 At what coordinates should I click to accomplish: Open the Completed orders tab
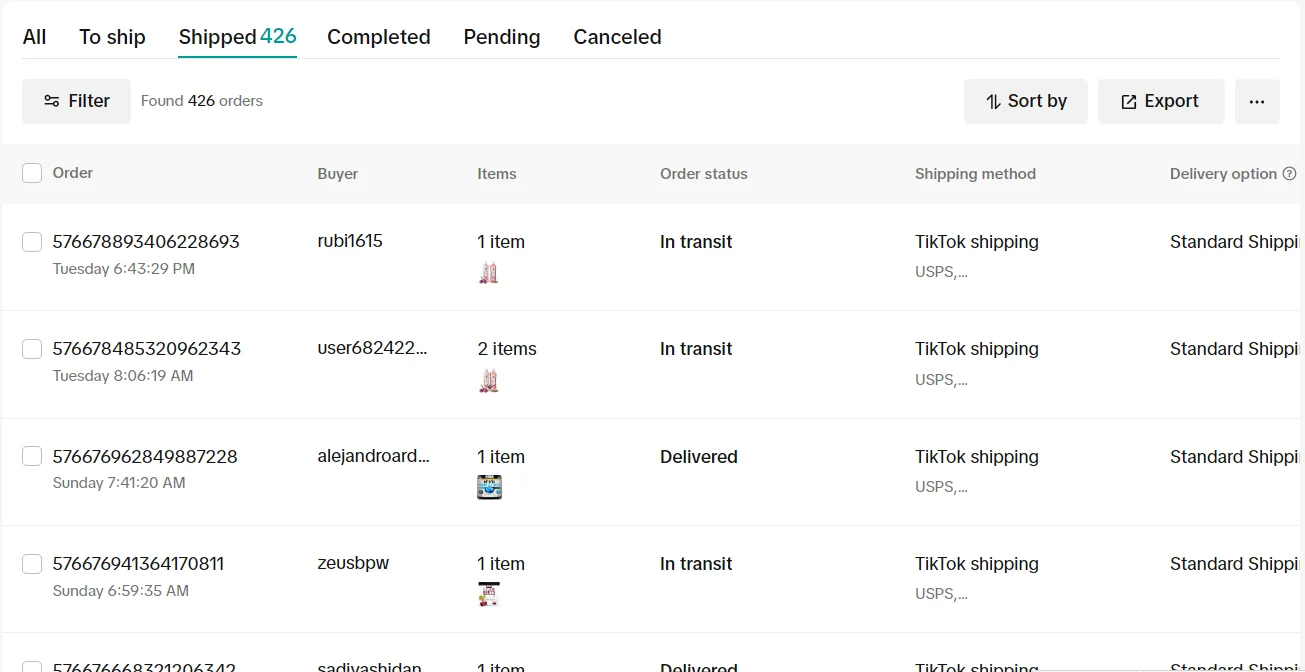pos(378,37)
